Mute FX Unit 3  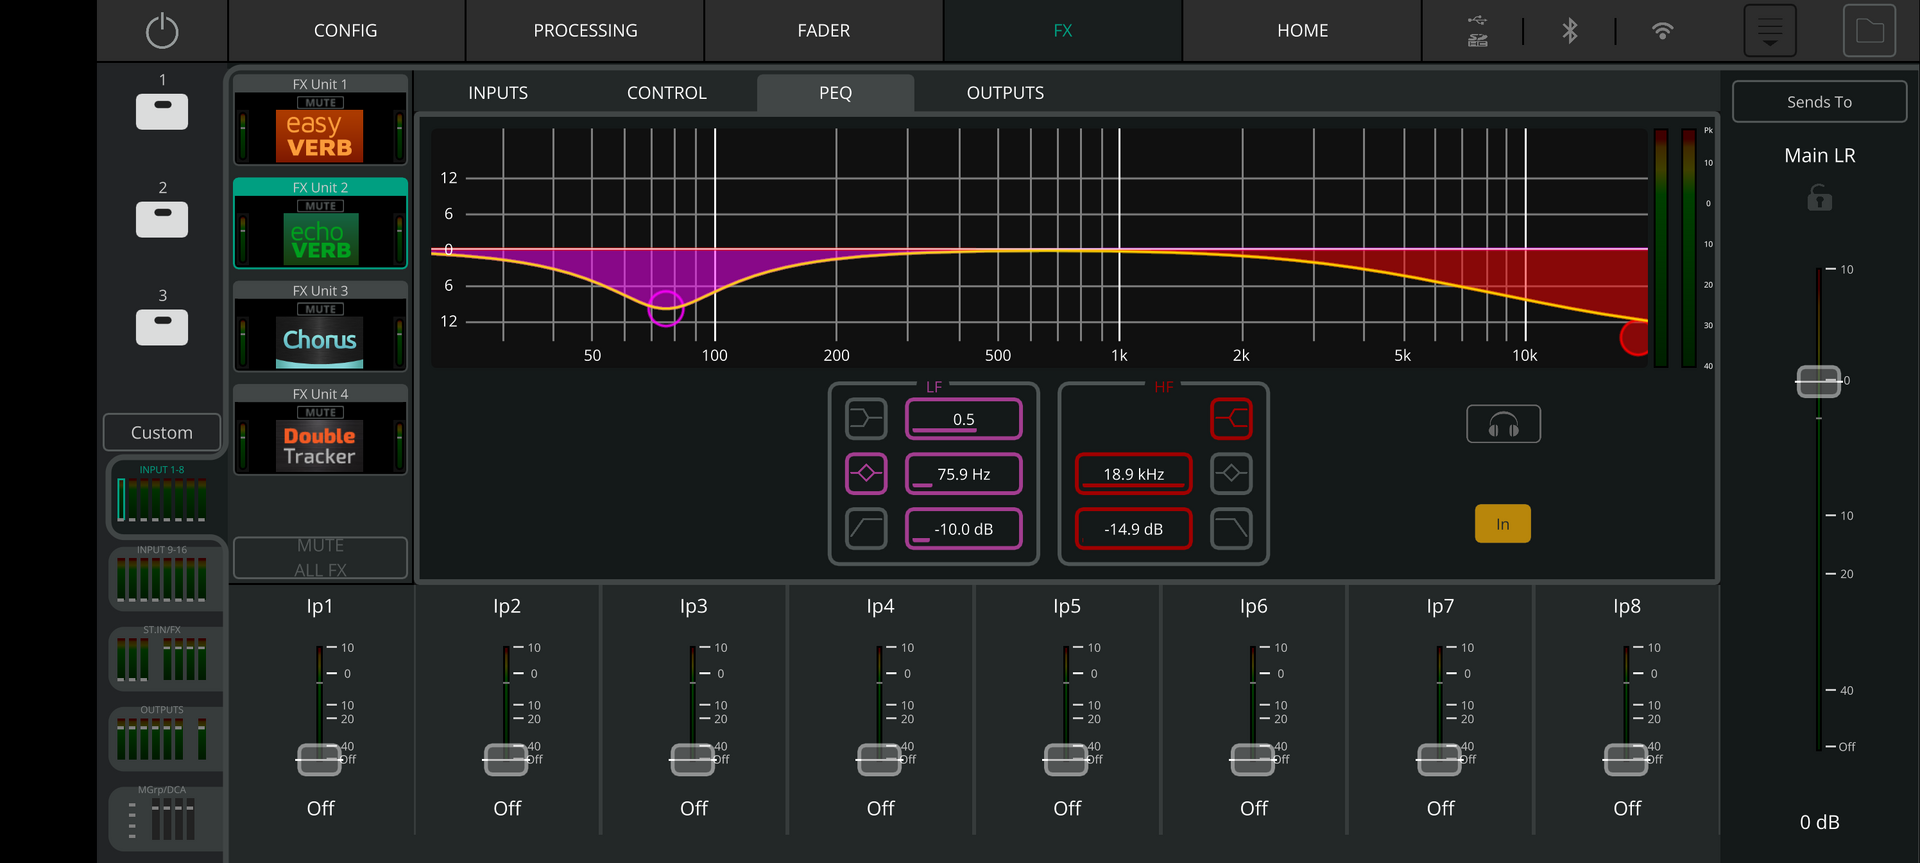pyautogui.click(x=320, y=309)
